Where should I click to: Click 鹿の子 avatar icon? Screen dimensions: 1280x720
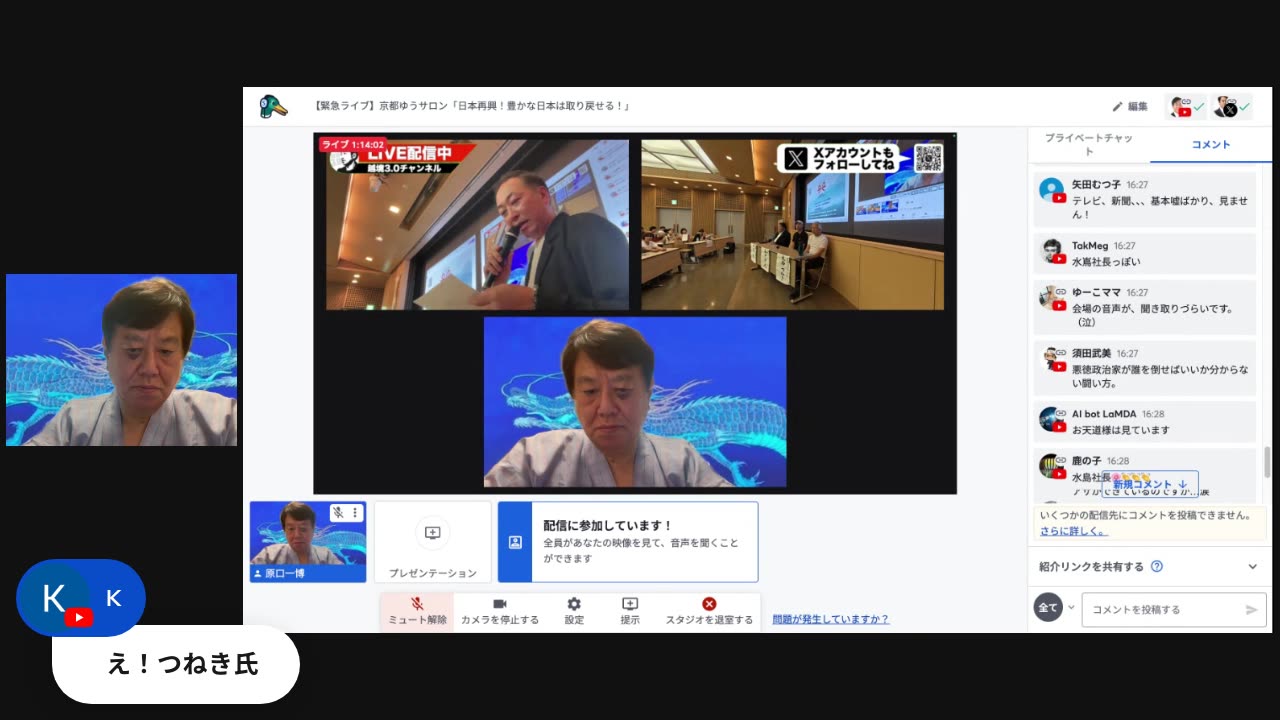(1052, 466)
